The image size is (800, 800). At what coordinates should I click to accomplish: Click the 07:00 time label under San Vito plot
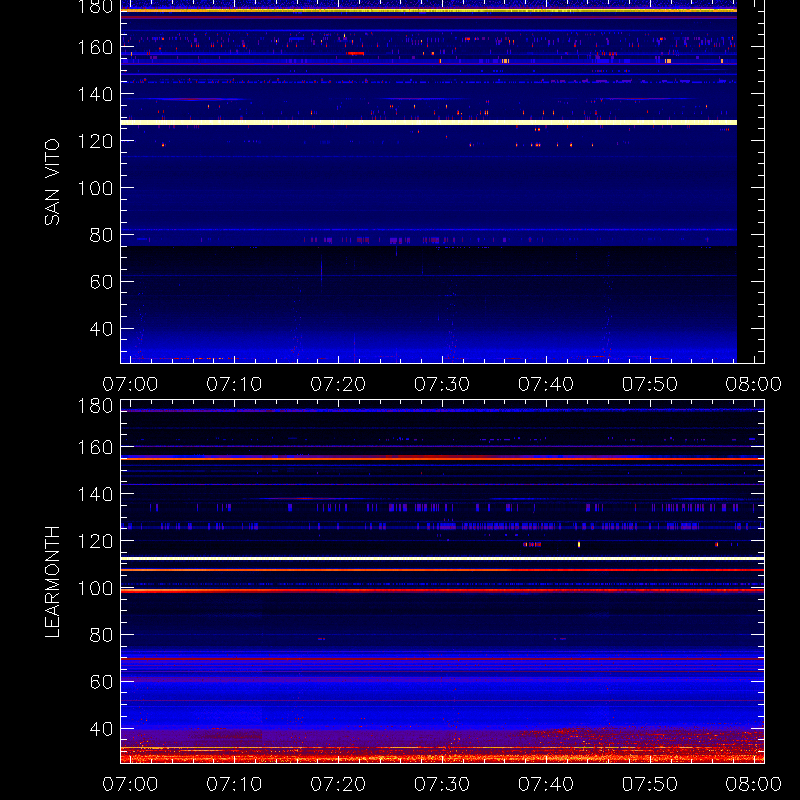[x=130, y=384]
